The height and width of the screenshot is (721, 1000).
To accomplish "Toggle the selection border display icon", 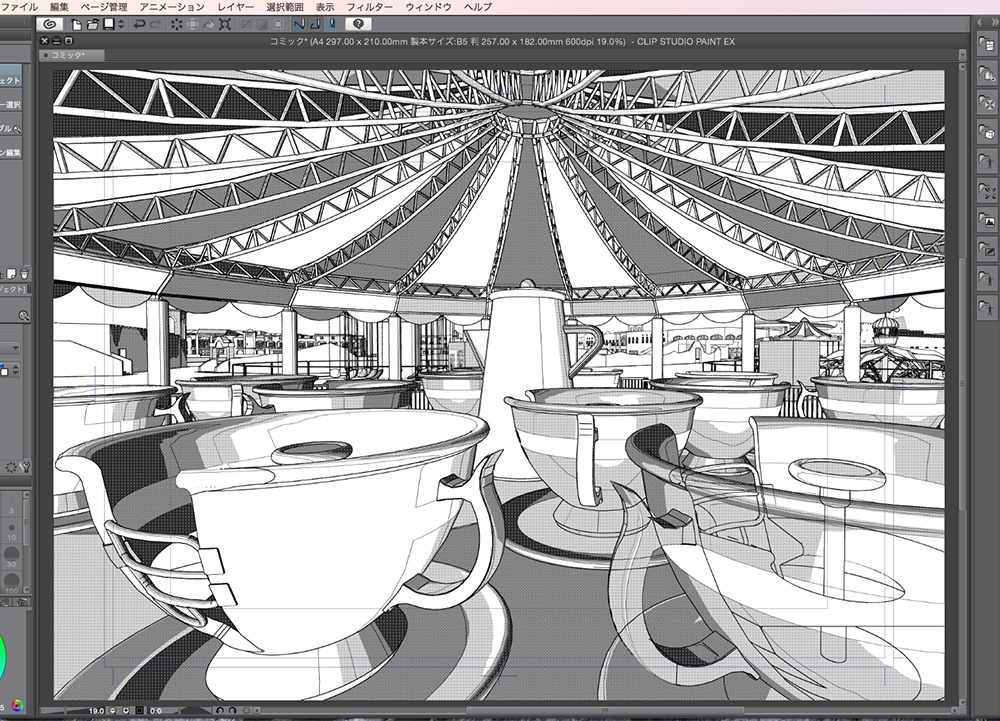I will click(278, 24).
